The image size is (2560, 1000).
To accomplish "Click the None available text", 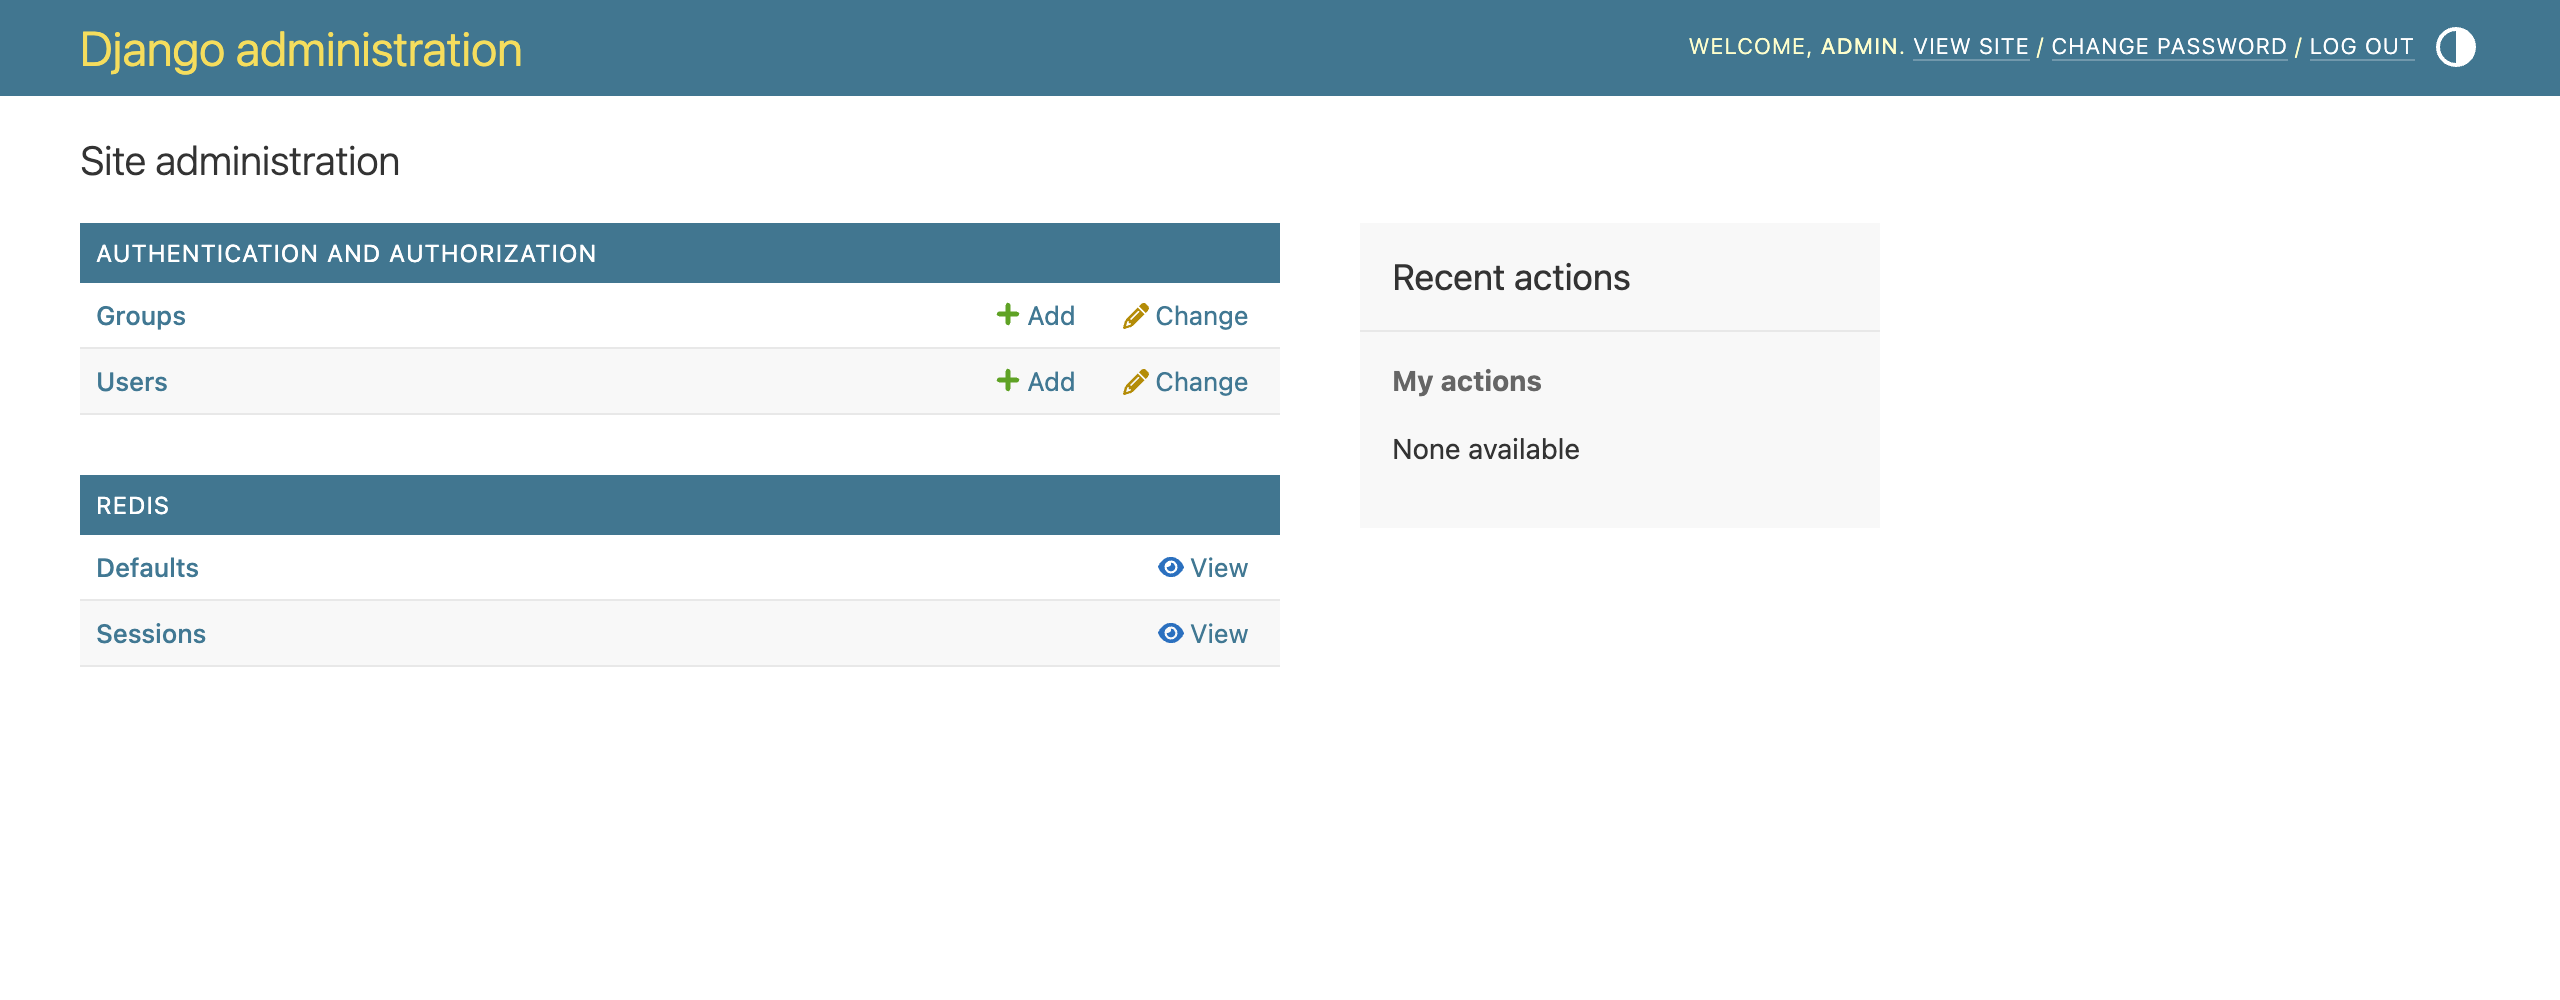I will (x=1486, y=450).
